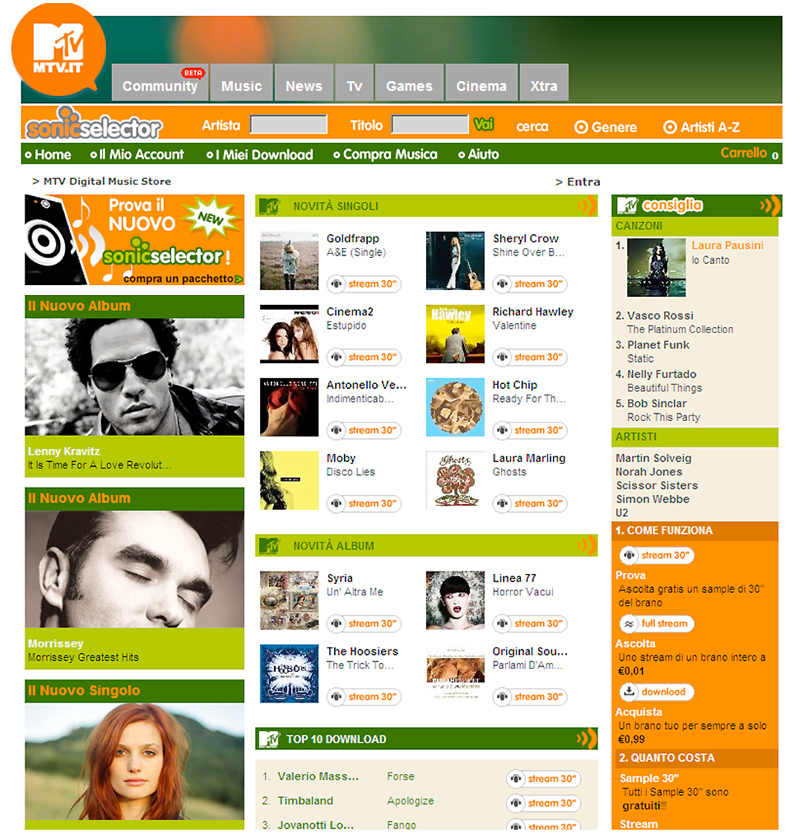Click the Laura Pausini recommended song link
Viewport: 800px width, 833px height.
(x=727, y=245)
